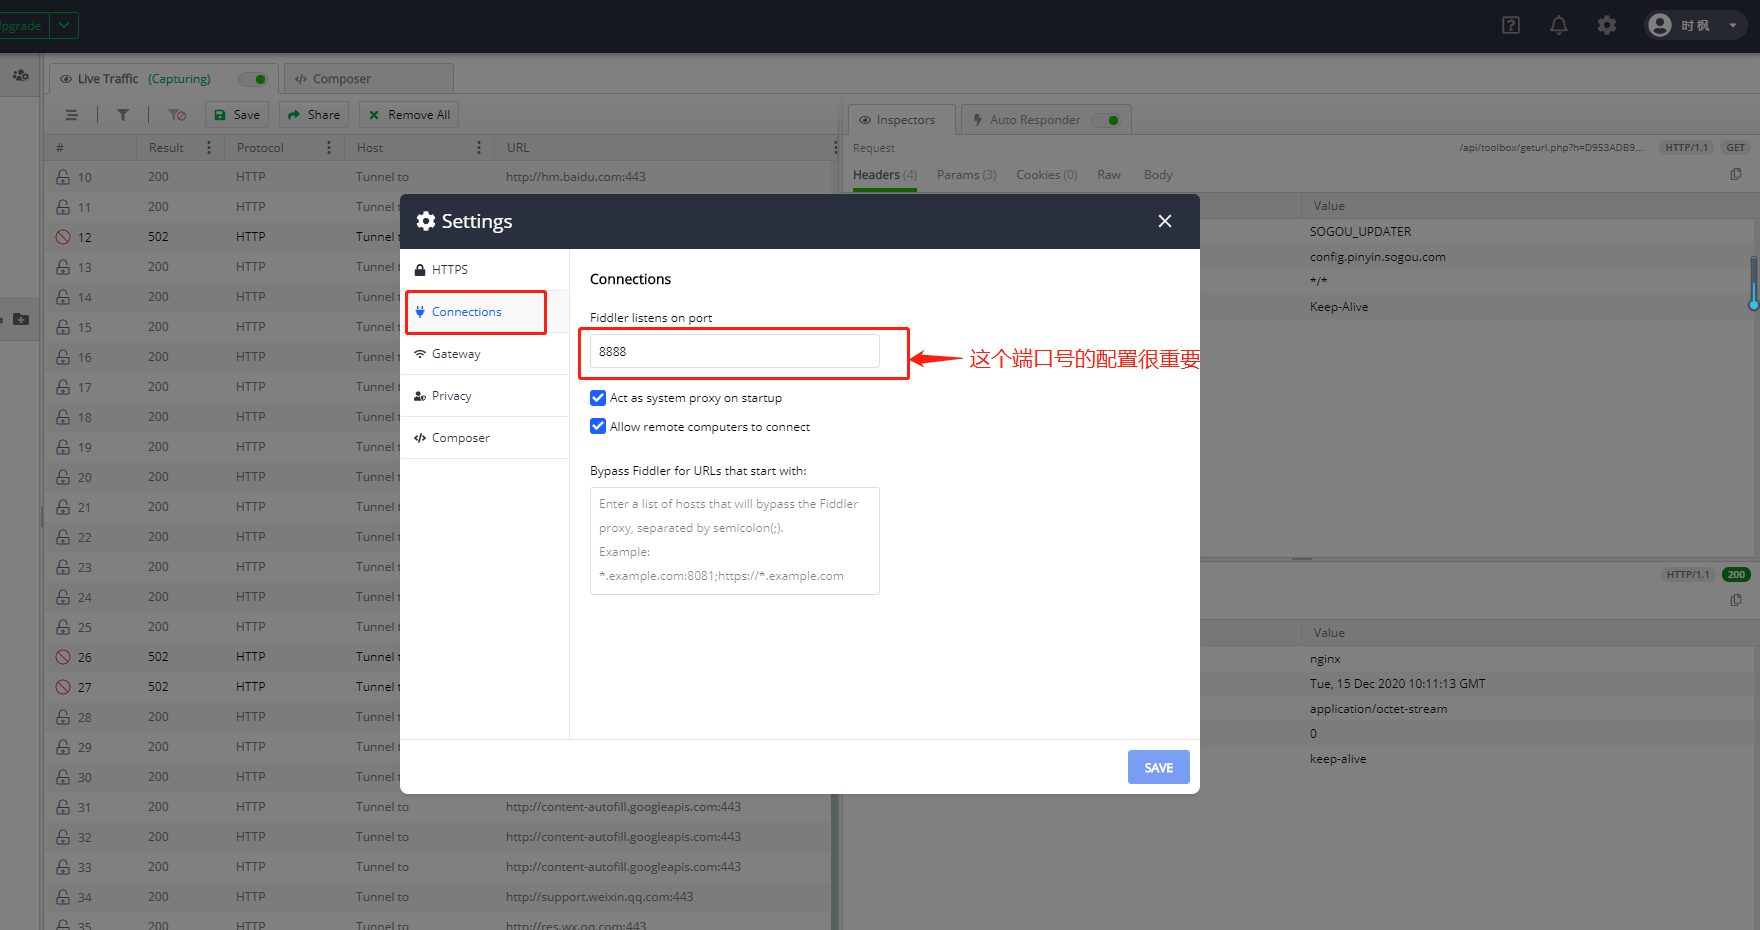Open the Result column options menu
The image size is (1760, 930).
pos(209,147)
